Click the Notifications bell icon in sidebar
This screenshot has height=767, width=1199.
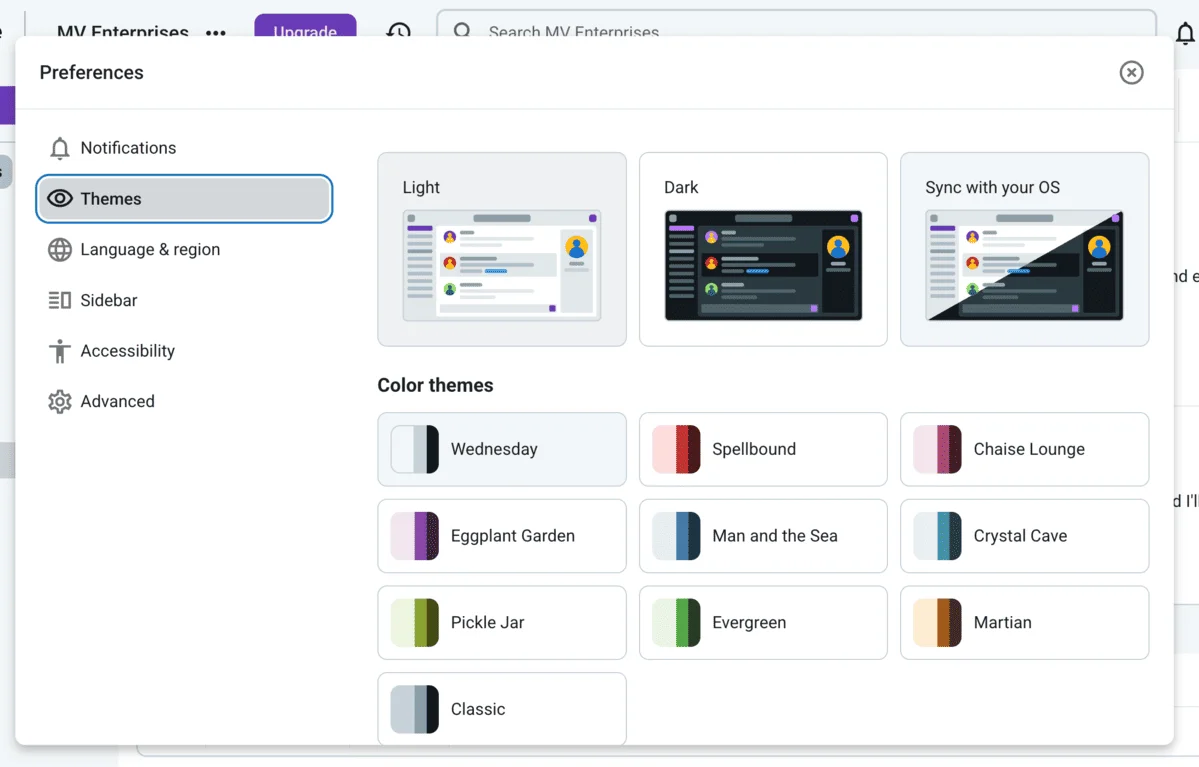click(60, 148)
